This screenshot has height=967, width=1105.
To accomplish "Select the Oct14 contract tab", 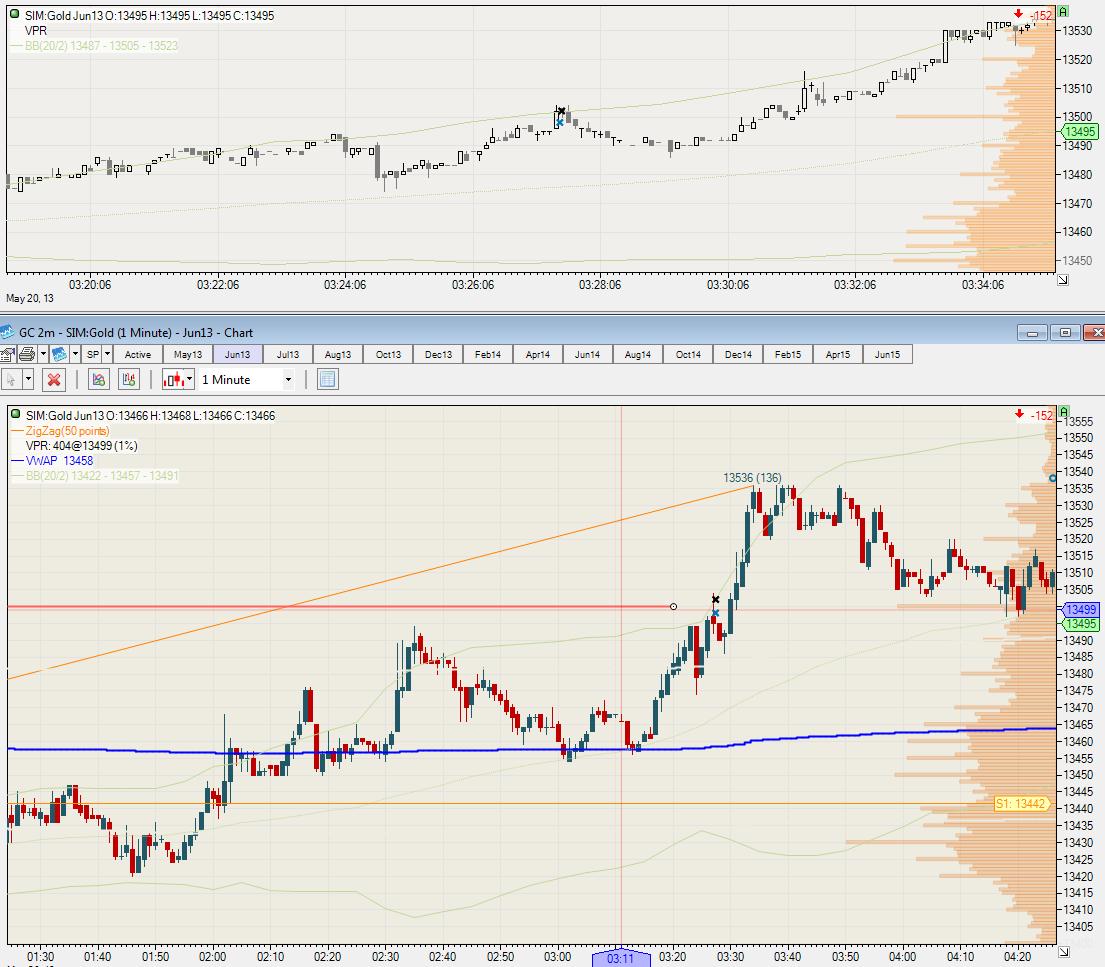I will pyautogui.click(x=688, y=354).
